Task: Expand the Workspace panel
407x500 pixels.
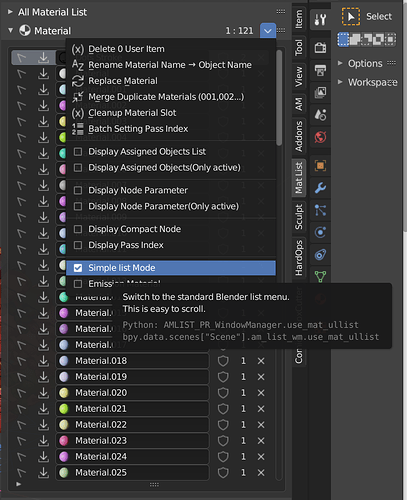Action: pyautogui.click(x=340, y=82)
